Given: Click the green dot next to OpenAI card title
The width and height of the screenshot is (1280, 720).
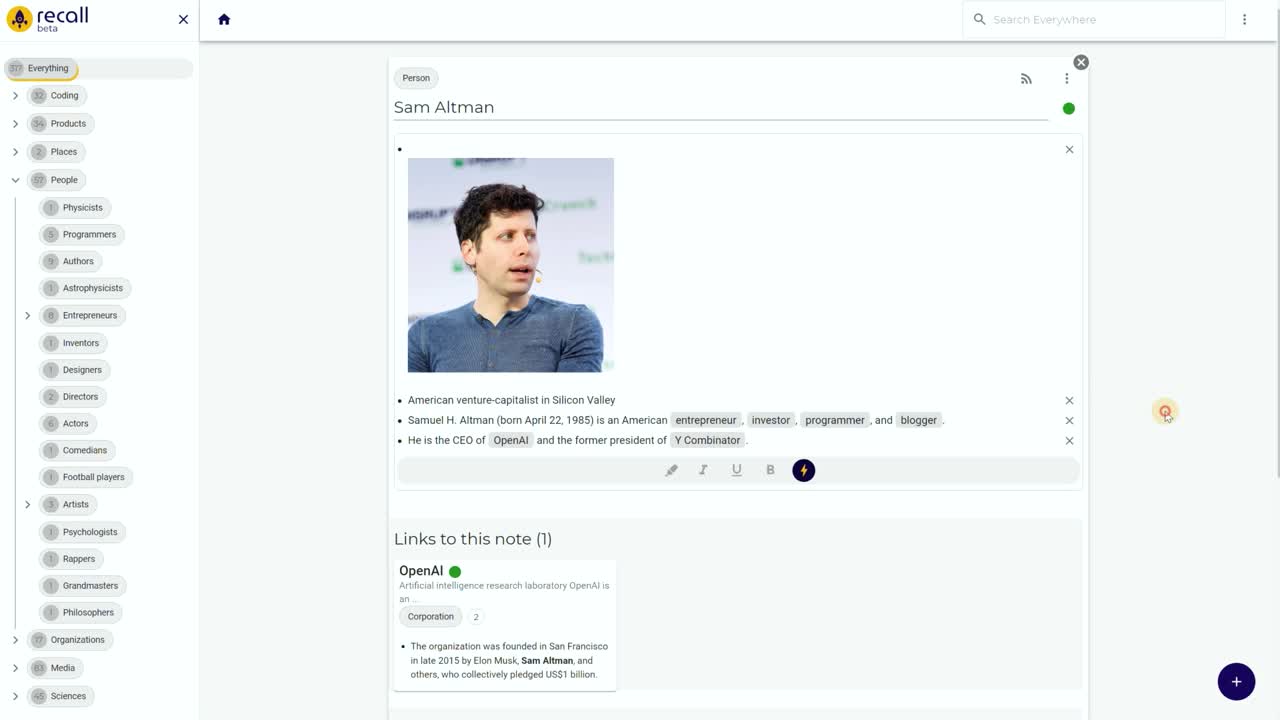Looking at the screenshot, I should (455, 572).
